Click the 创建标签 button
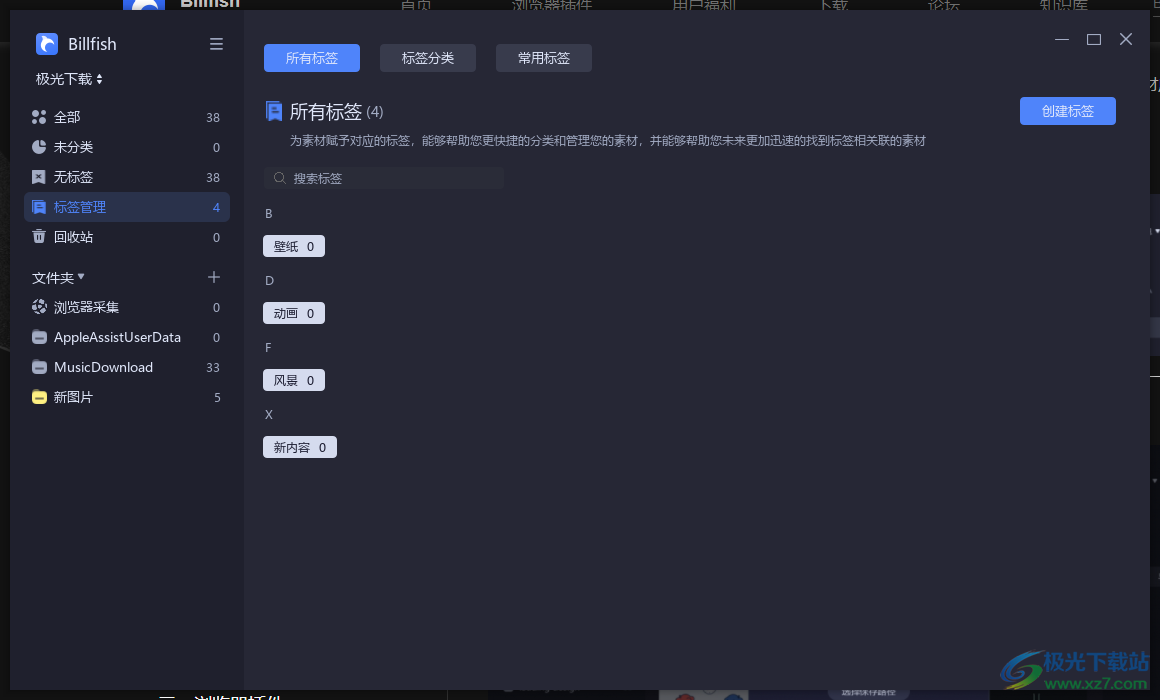This screenshot has width=1160, height=700. tap(1067, 111)
